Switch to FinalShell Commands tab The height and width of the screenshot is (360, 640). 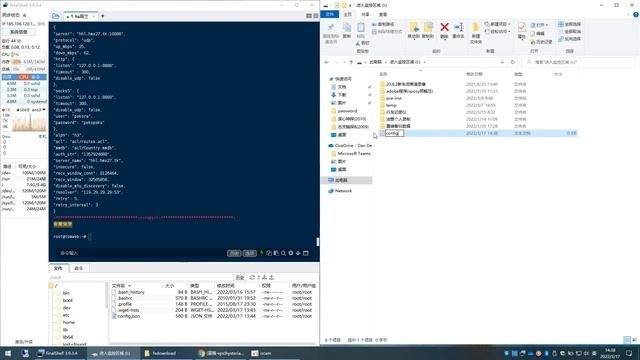click(78, 268)
